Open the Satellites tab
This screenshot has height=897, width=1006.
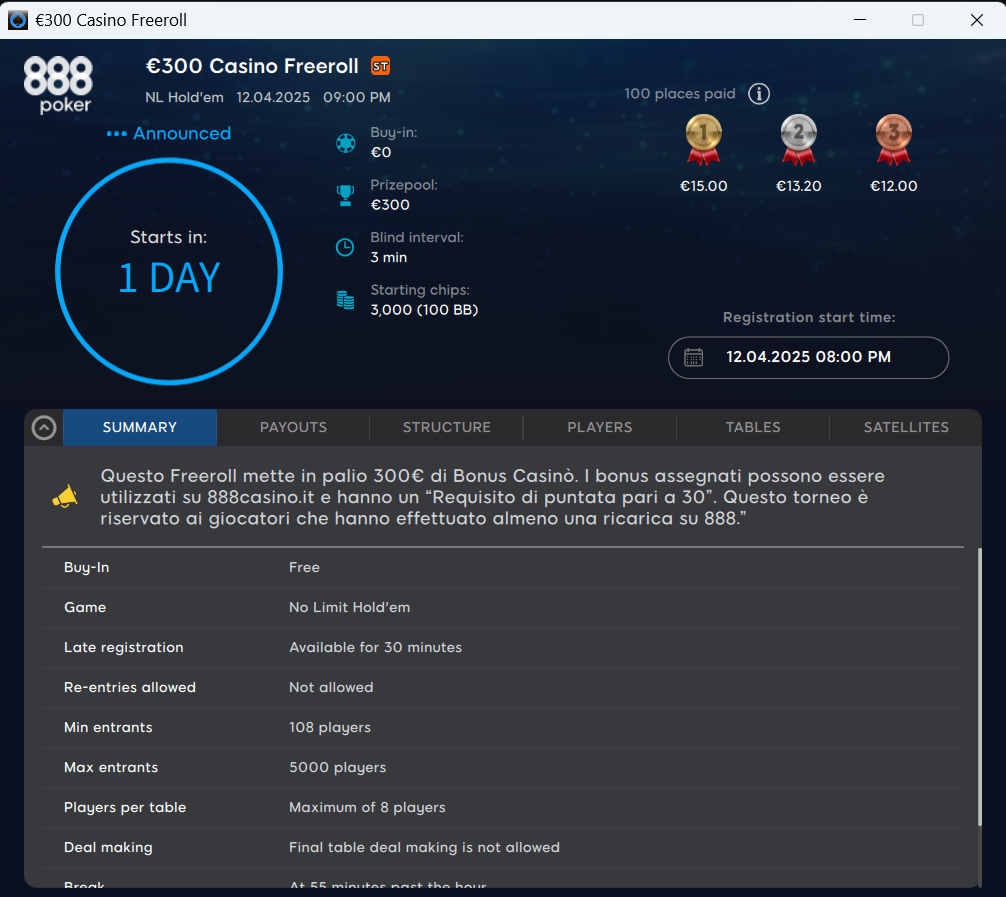point(906,427)
